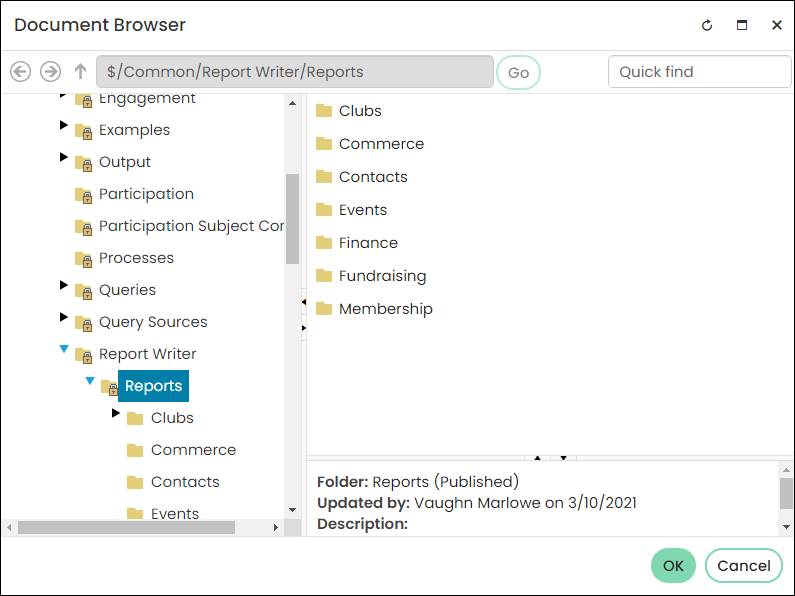Select Examples in the folder tree
This screenshot has height=596, width=795.
pyautogui.click(x=134, y=130)
